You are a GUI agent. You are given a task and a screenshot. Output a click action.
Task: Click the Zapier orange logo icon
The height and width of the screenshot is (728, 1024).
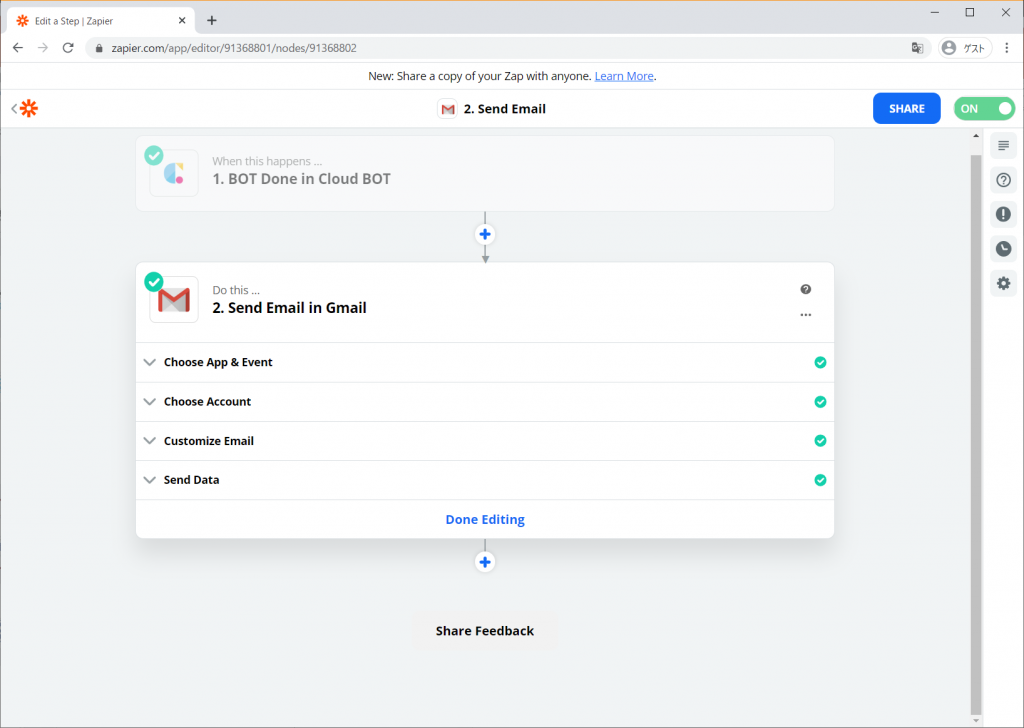(x=29, y=108)
